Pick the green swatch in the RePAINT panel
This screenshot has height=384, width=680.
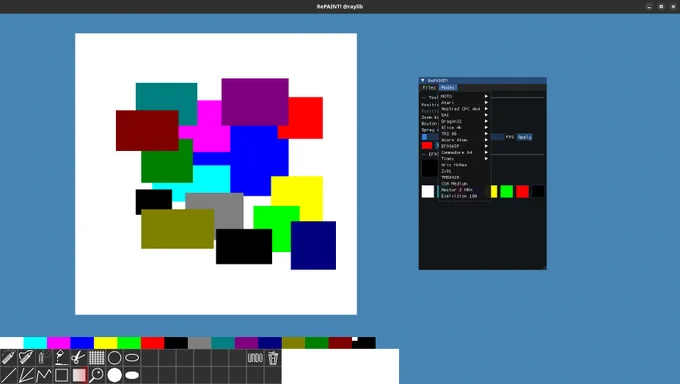pyautogui.click(x=507, y=191)
